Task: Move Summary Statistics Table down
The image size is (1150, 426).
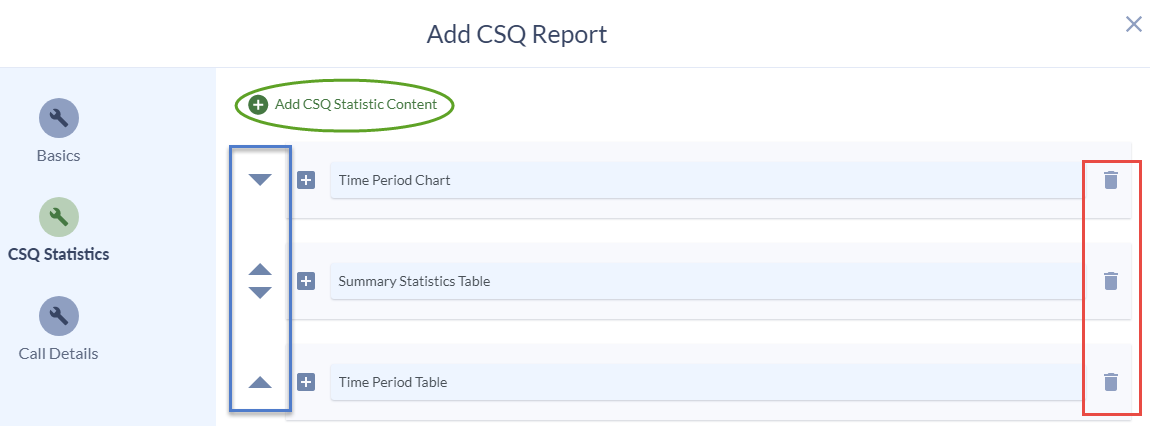Action: click(260, 293)
